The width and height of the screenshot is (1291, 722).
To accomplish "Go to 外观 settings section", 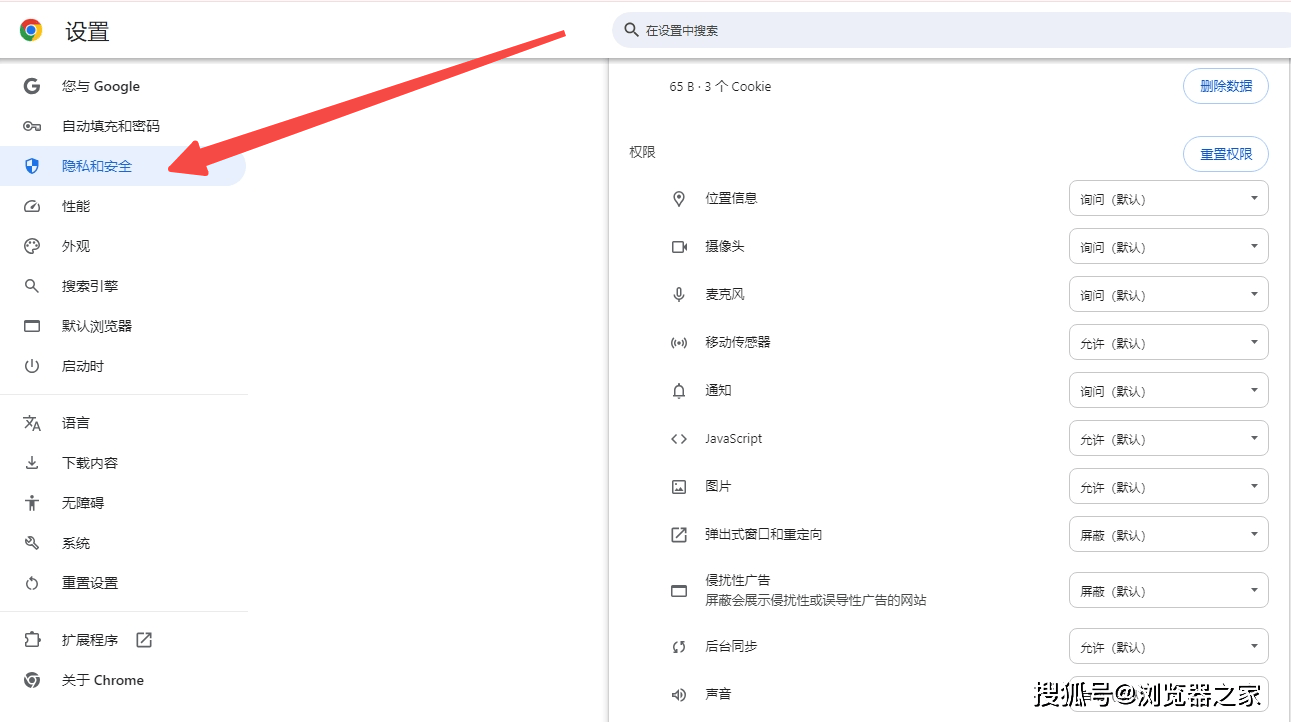I will (x=123, y=246).
